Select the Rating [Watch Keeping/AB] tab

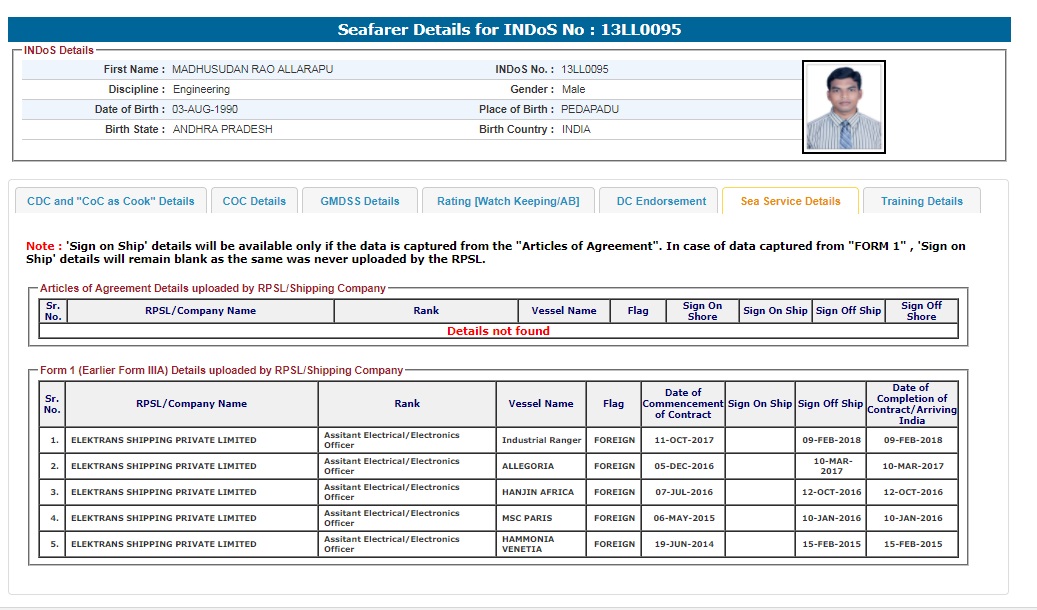(508, 201)
